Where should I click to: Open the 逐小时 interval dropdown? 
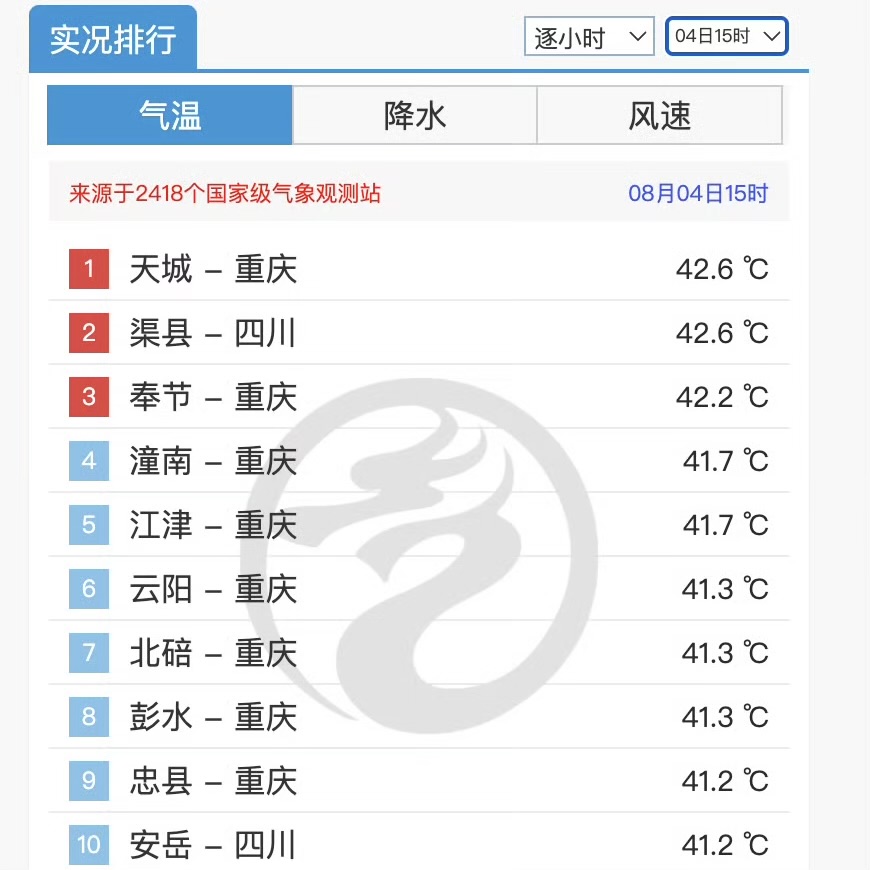589,37
